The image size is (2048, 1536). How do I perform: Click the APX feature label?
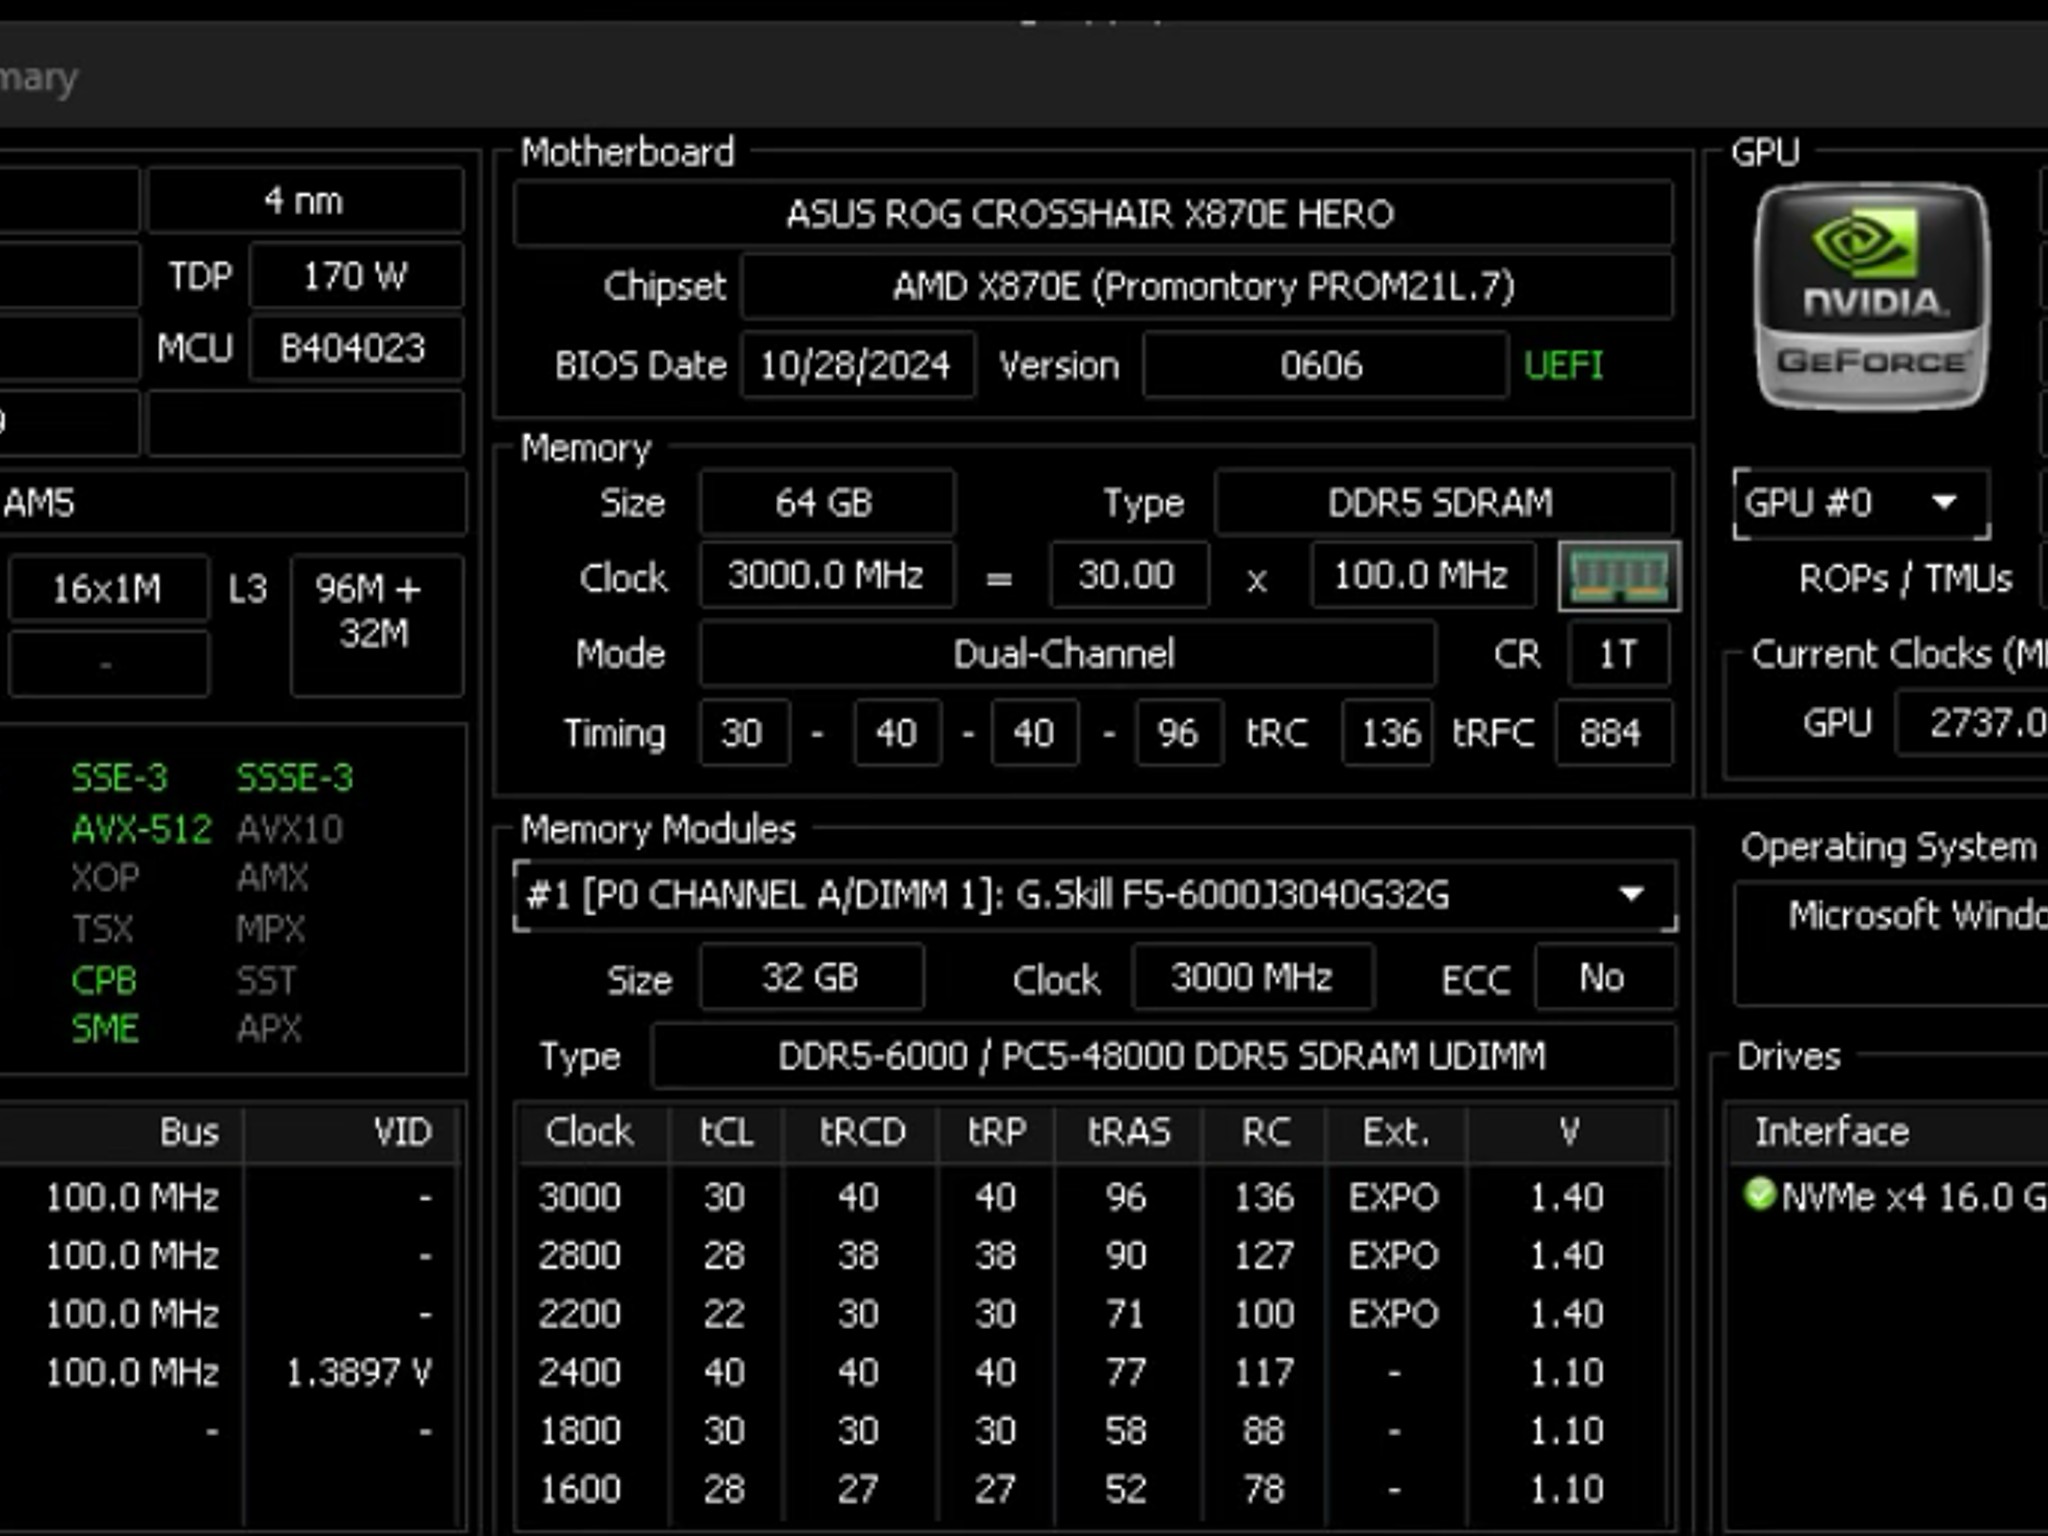click(x=269, y=1029)
